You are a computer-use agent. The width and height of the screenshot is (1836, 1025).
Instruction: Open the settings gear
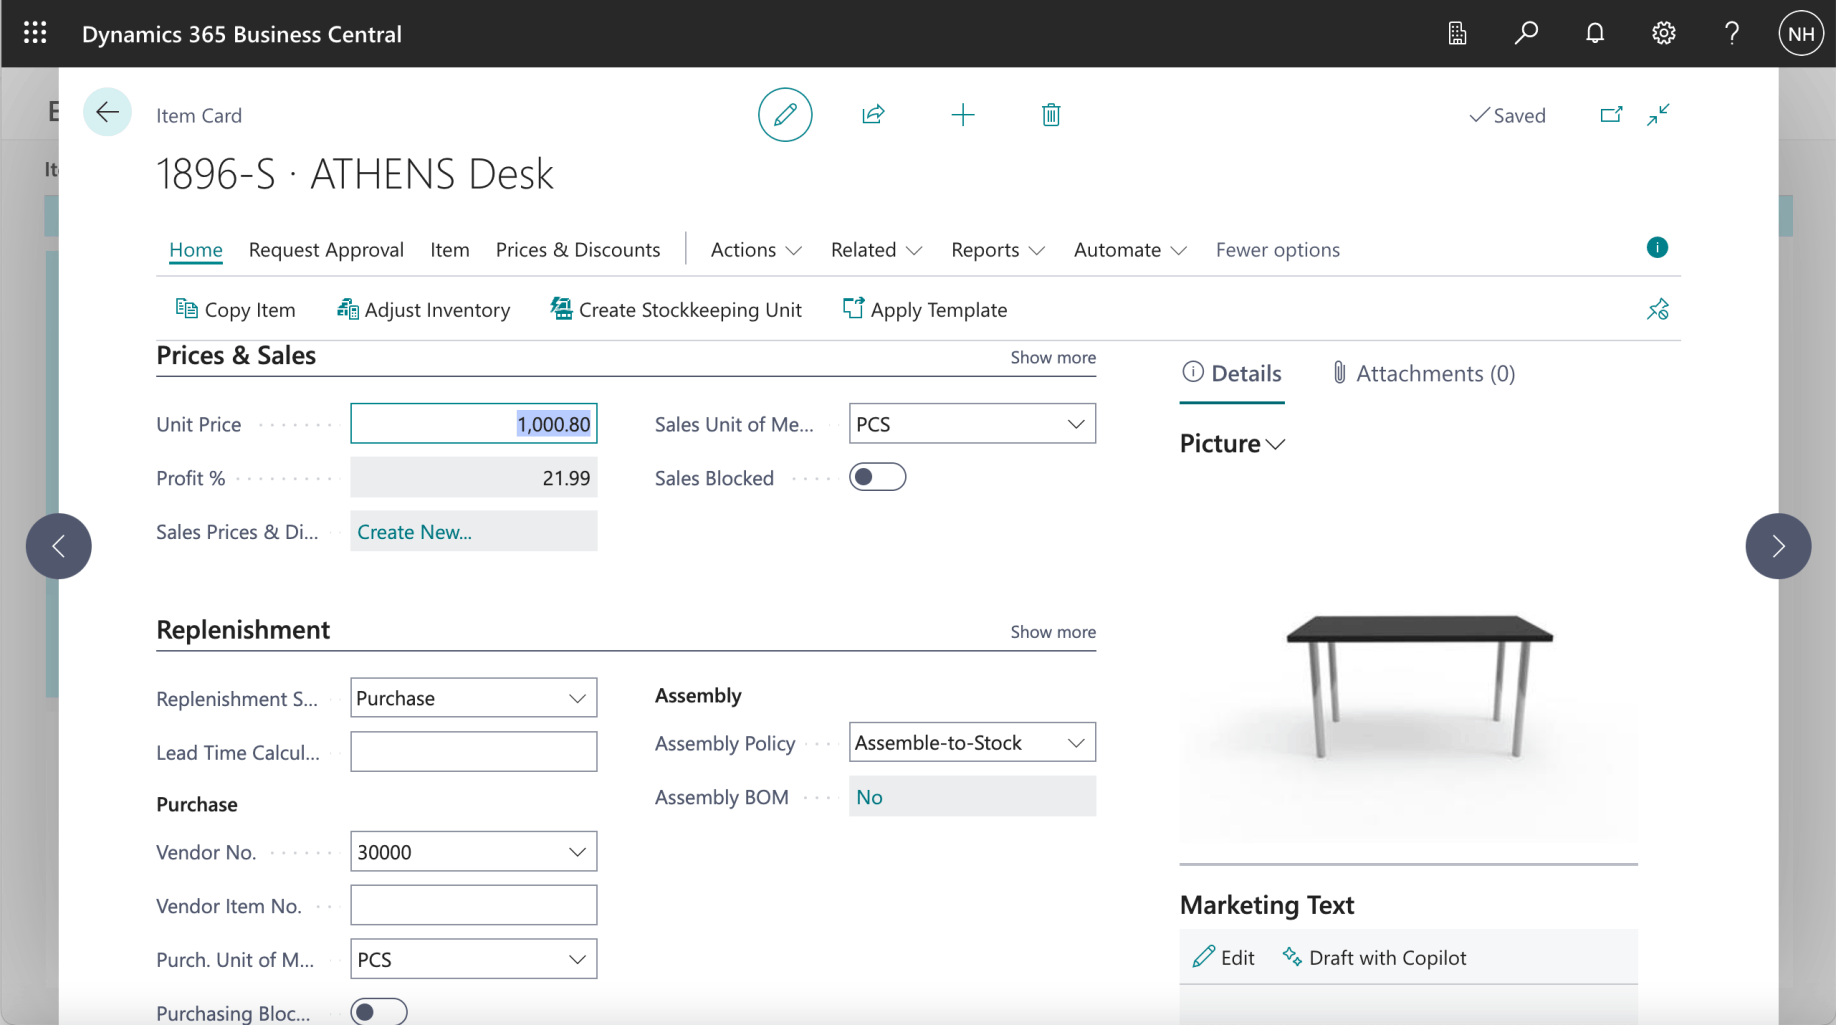[x=1663, y=33]
